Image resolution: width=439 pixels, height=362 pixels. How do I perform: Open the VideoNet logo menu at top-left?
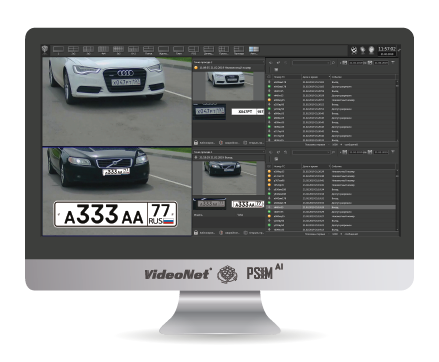[45, 49]
